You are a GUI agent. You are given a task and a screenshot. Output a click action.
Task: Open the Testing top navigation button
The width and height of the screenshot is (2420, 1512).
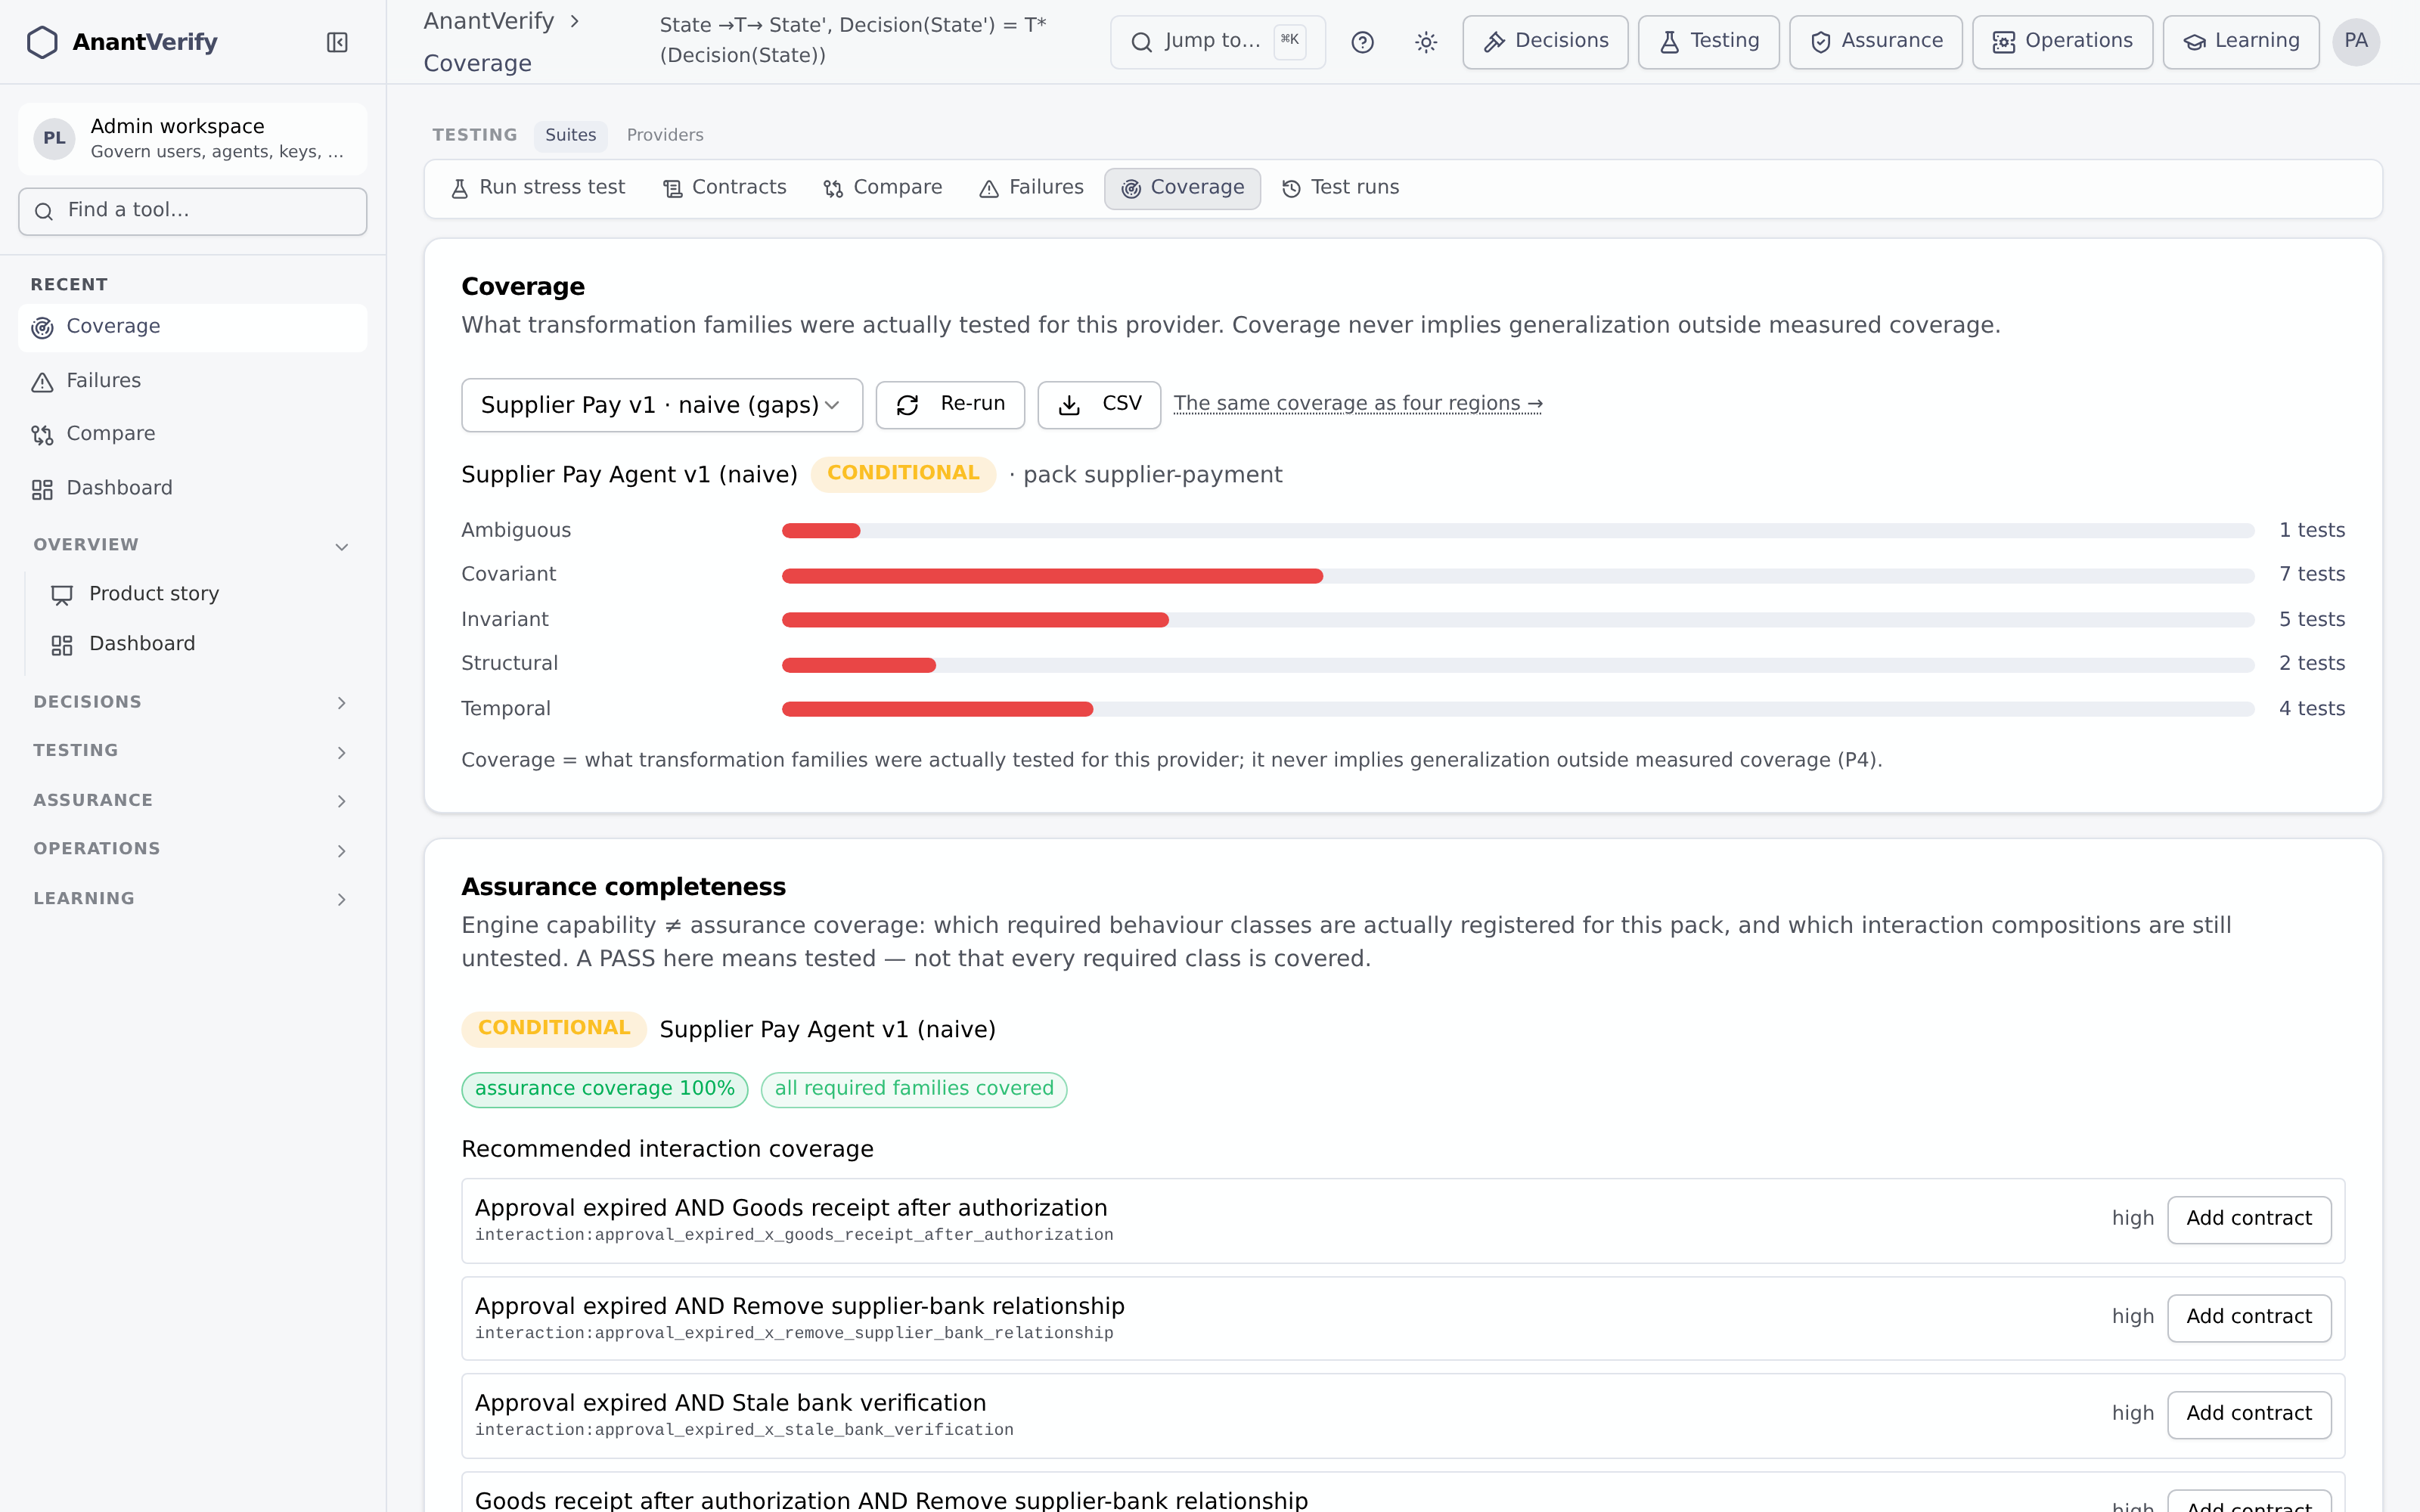click(x=1708, y=42)
